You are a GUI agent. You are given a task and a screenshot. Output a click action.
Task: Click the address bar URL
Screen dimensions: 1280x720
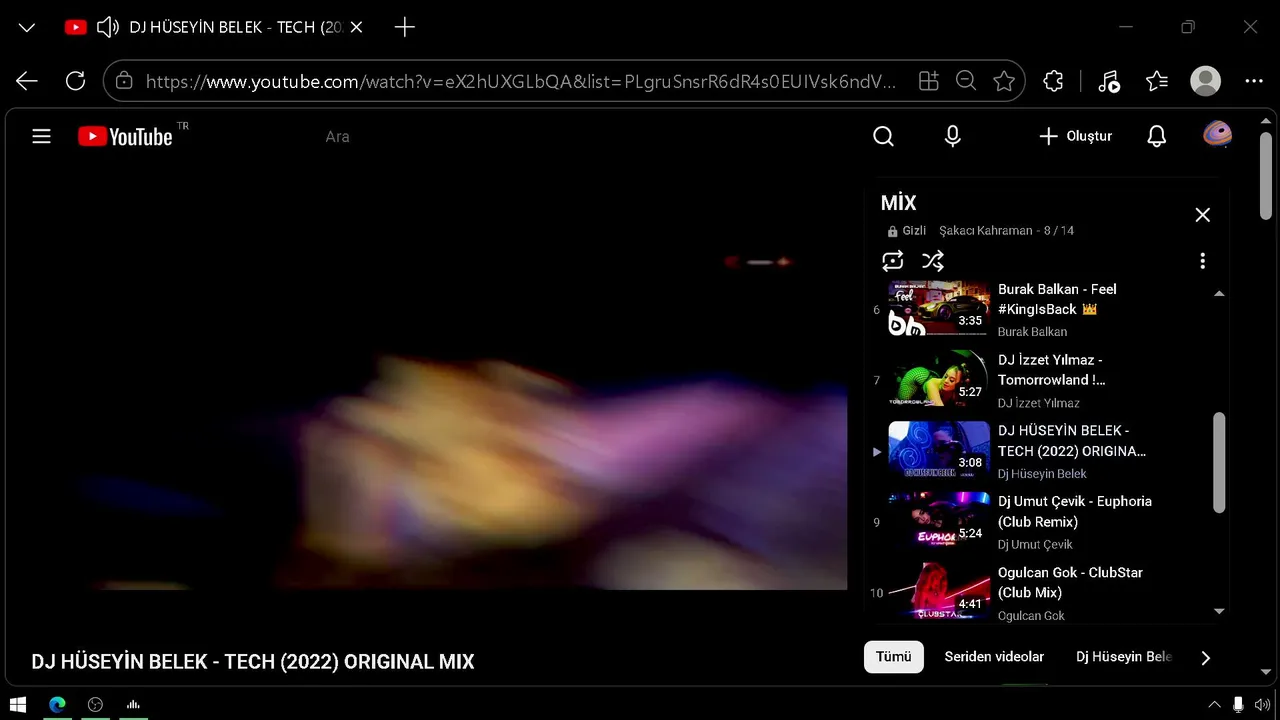click(x=520, y=81)
